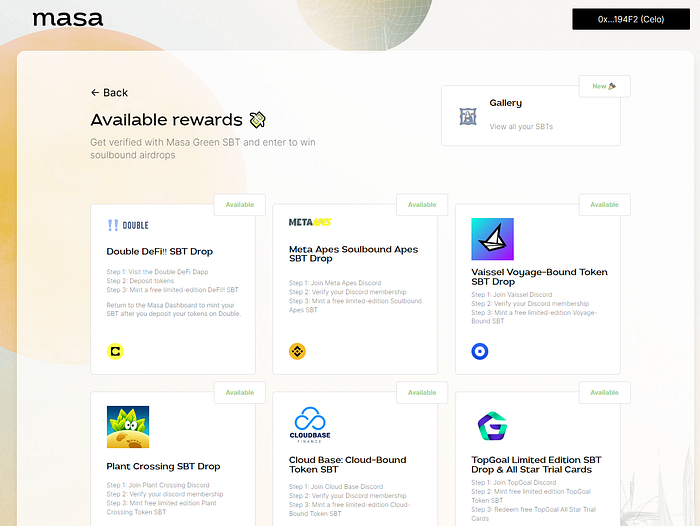Click the Back arrow icon
This screenshot has width=700, height=526.
95,92
